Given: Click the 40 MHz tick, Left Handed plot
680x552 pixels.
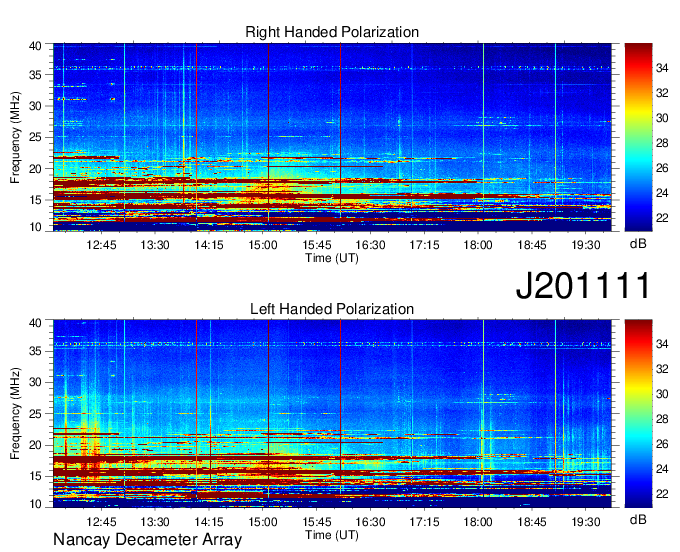Looking at the screenshot, I should pyautogui.click(x=36, y=323).
